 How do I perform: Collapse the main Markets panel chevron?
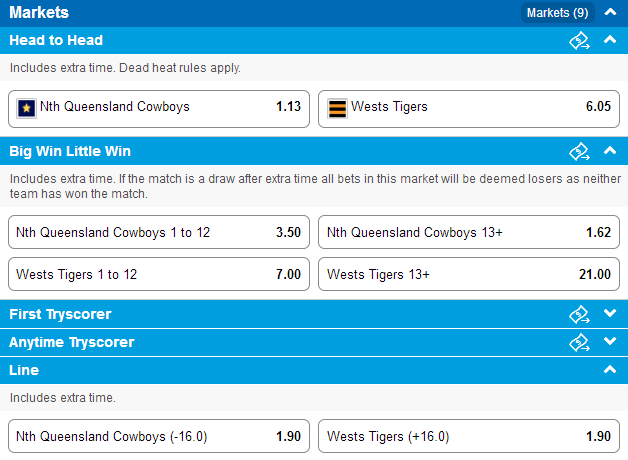[610, 12]
